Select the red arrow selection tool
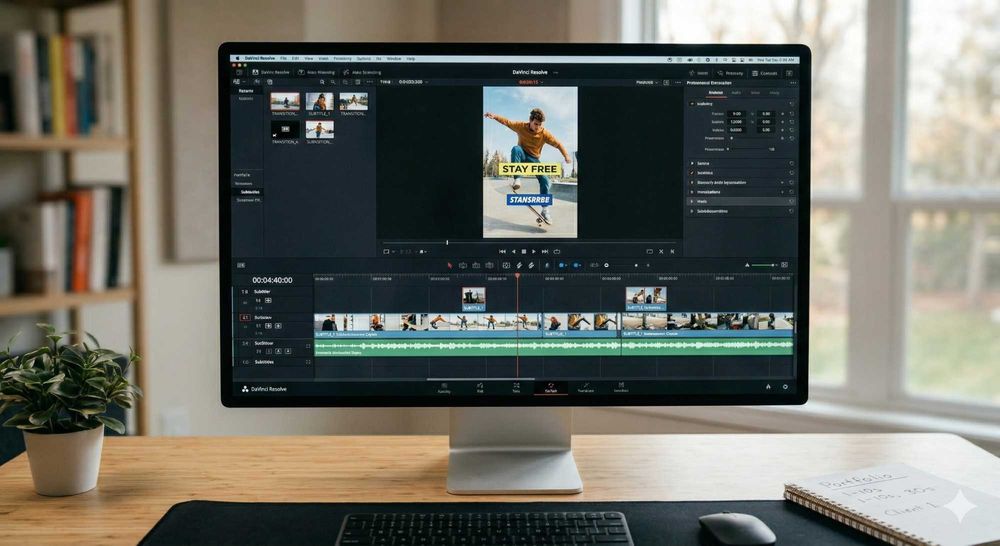 [450, 265]
